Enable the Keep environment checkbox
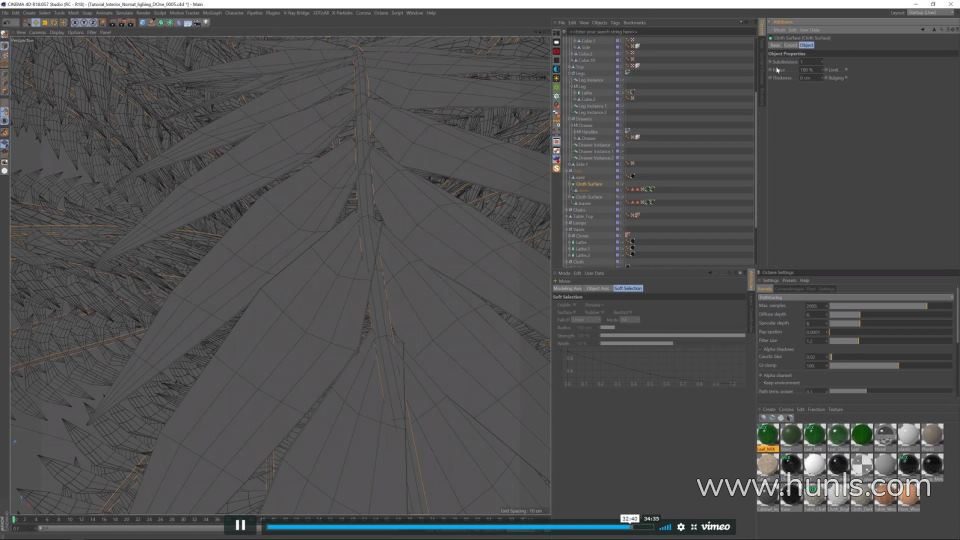Screen dimensions: 960x540 coord(761,382)
